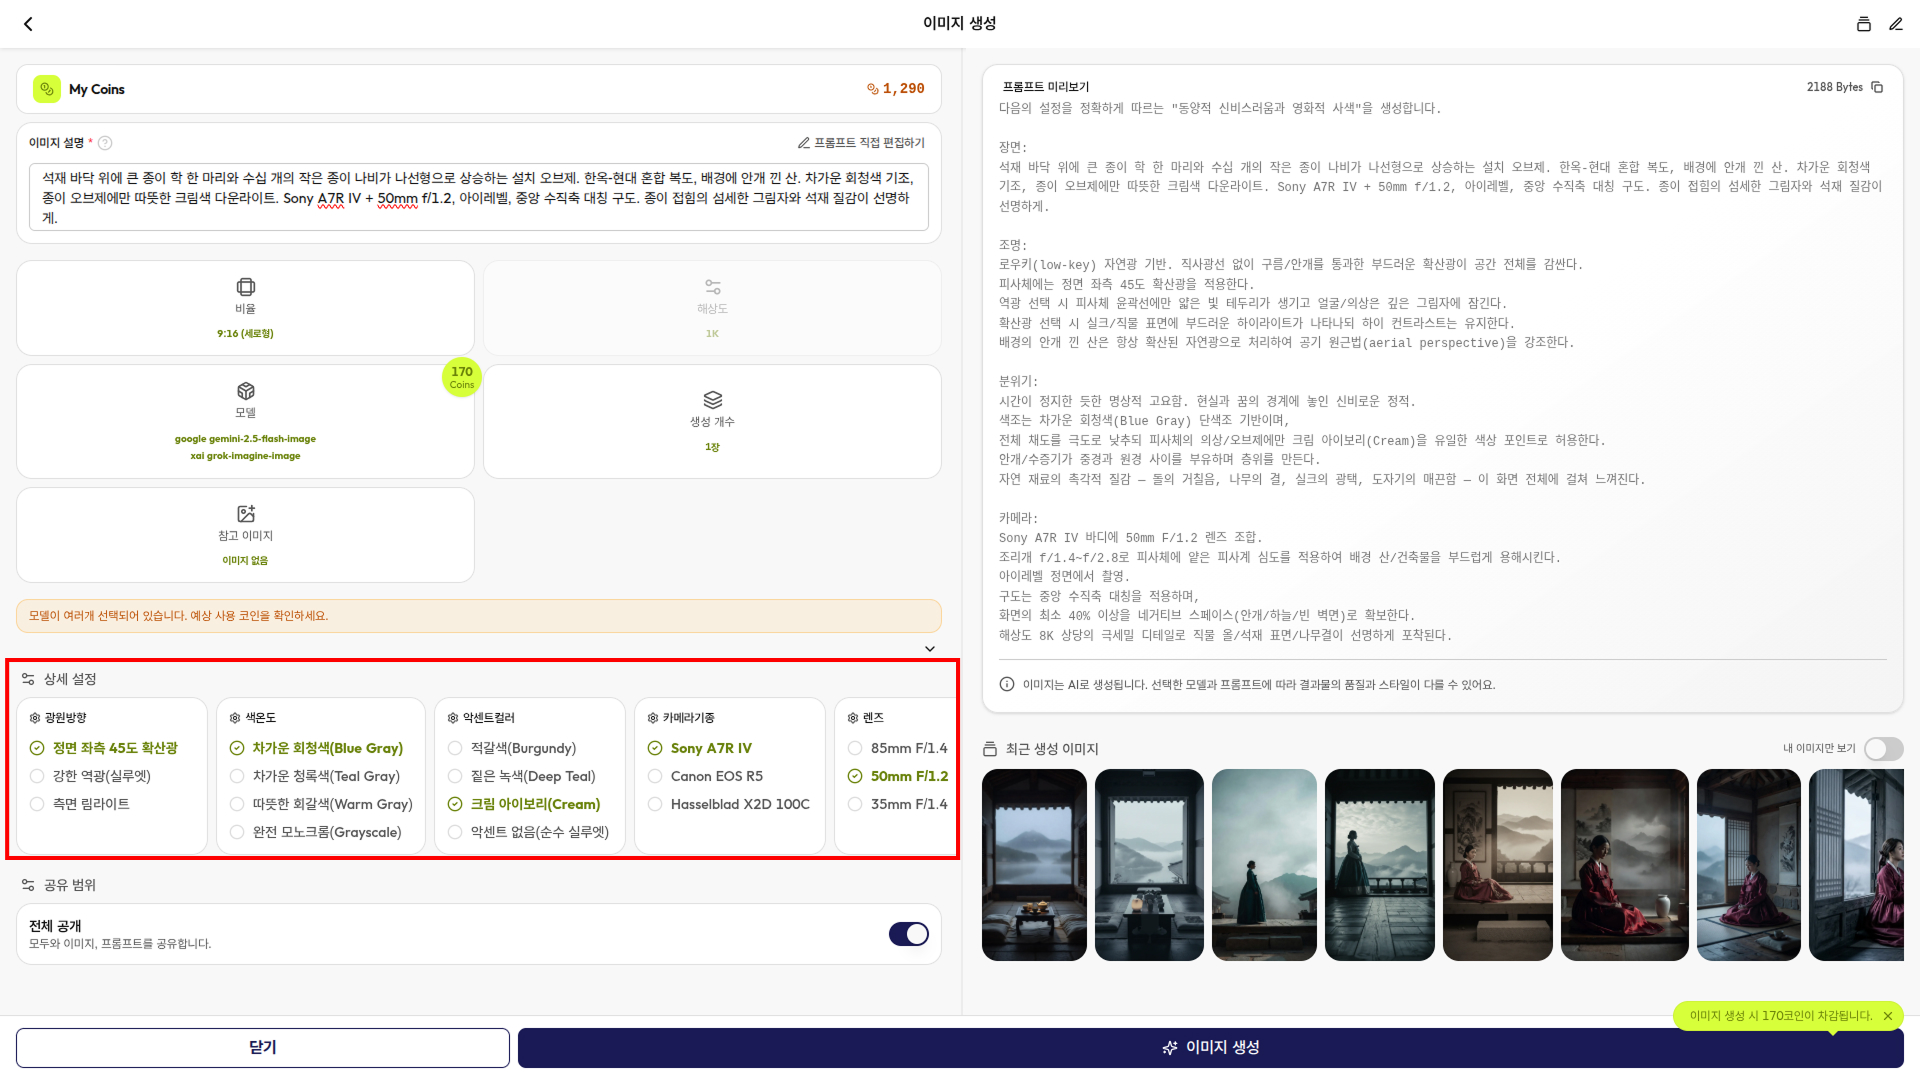Collapse the section using the chevron arrow
Screen dimensions: 1920x1080
[x=929, y=649]
